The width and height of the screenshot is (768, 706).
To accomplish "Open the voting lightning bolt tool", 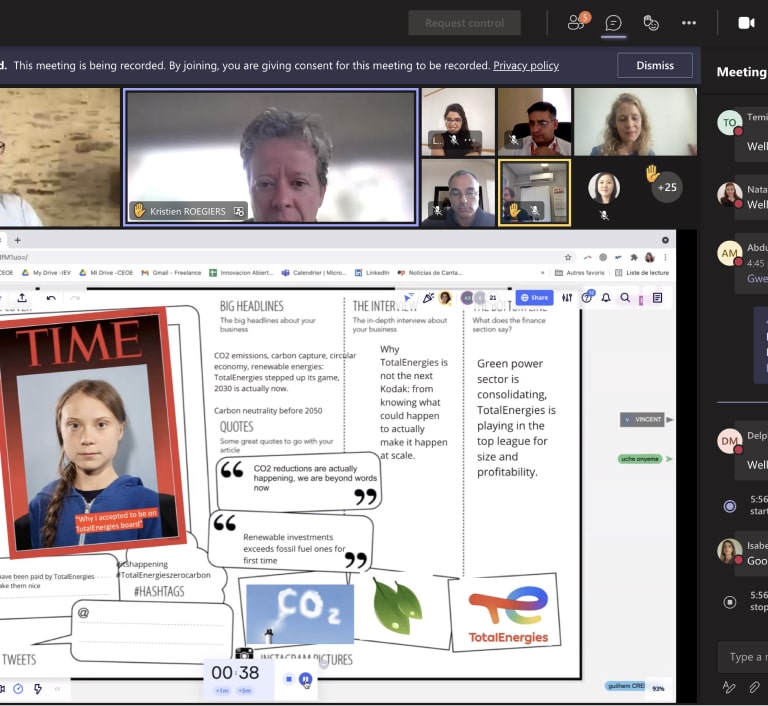I will pos(38,689).
